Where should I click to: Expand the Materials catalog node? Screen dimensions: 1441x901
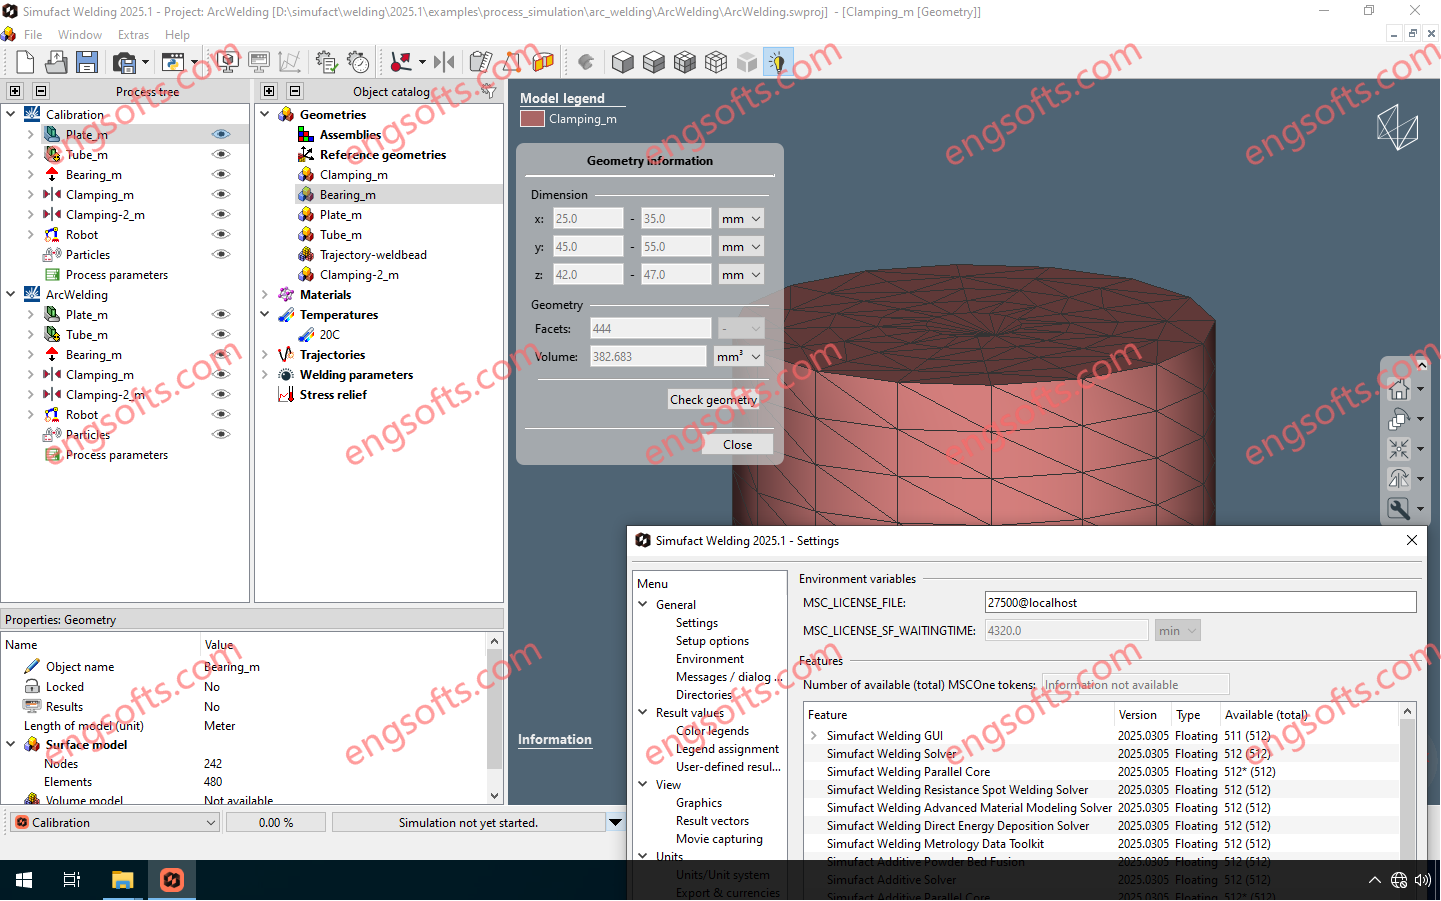click(x=265, y=294)
